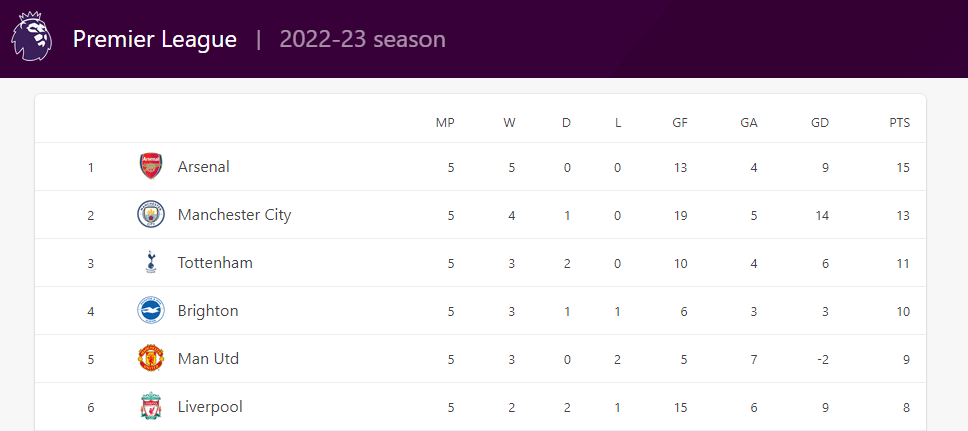Click the Arsenal club crest
This screenshot has height=431, width=968.
point(150,166)
